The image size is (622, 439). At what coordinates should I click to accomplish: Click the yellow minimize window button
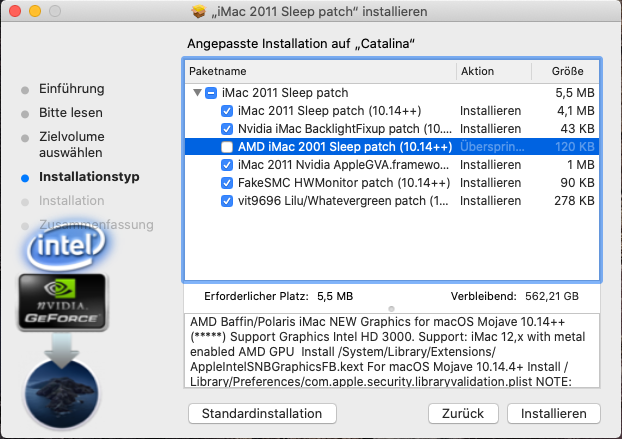(x=35, y=11)
